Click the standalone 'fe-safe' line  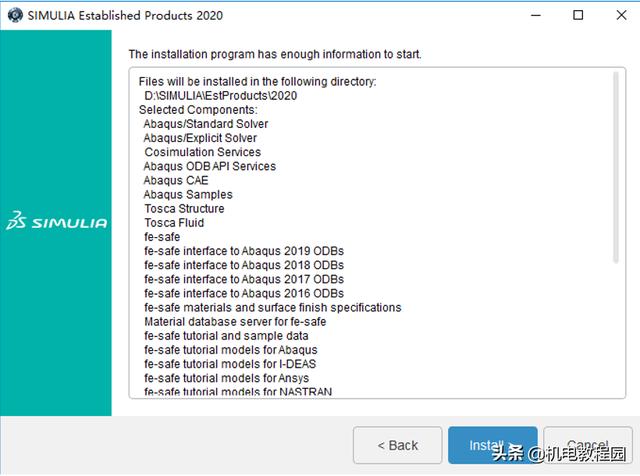click(162, 237)
